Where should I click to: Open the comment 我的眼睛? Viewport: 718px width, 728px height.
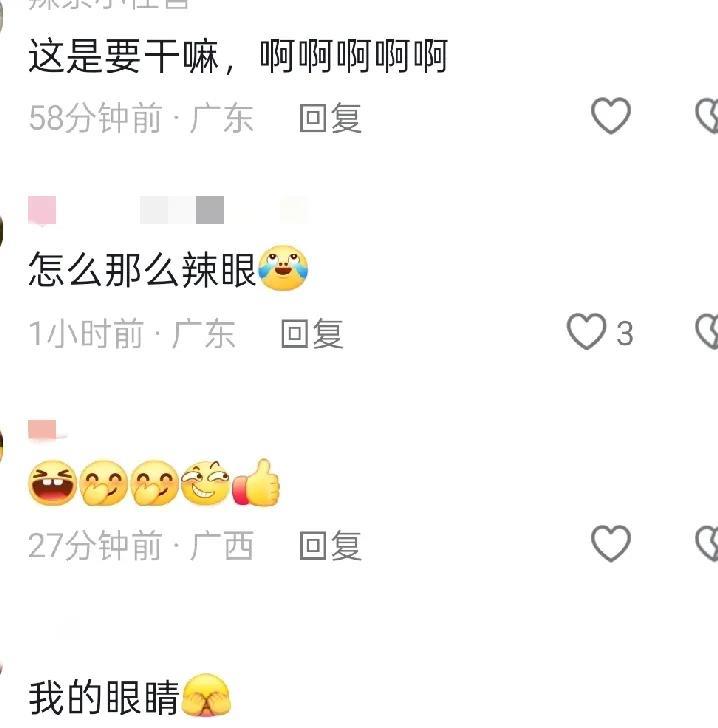tap(130, 696)
